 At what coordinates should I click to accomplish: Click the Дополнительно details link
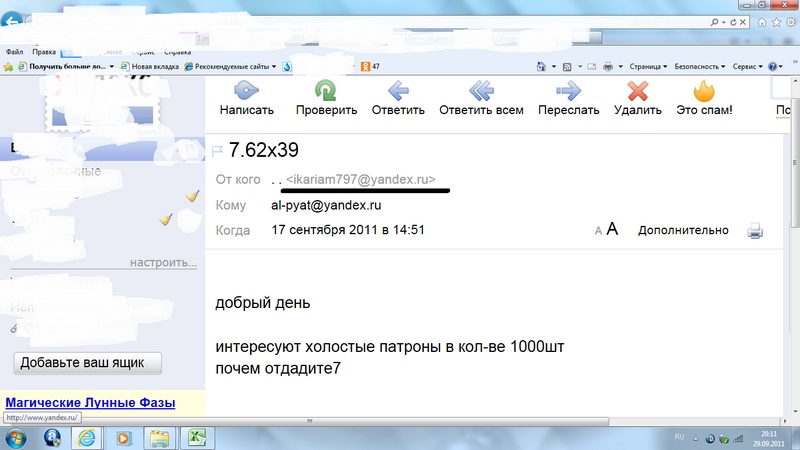pos(683,230)
